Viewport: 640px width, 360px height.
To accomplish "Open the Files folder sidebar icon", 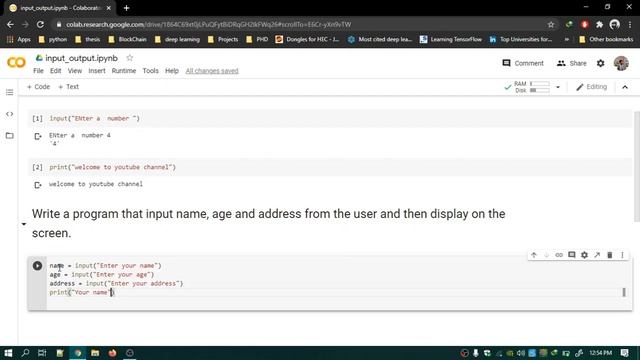I will pos(9,136).
